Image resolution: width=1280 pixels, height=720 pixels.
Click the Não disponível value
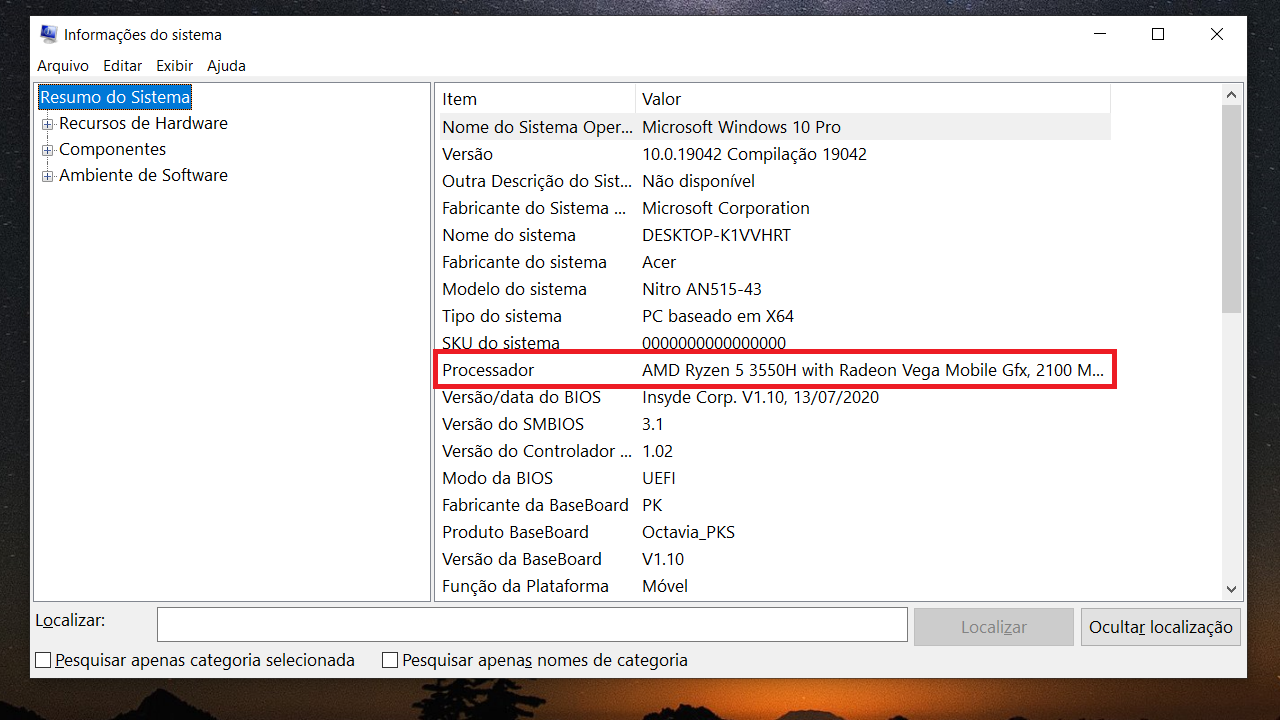coord(698,181)
